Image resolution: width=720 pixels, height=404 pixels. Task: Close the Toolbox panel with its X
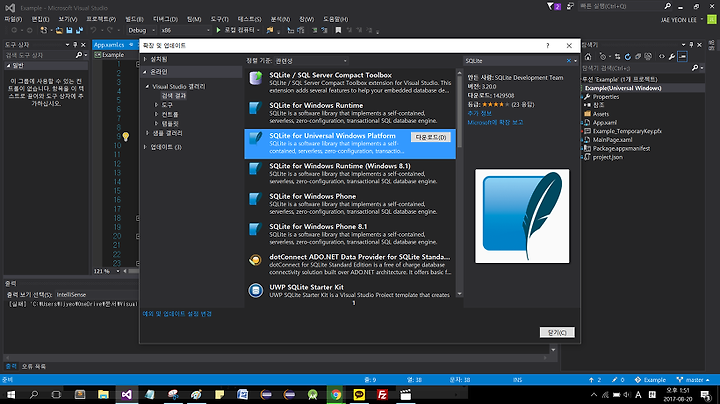[83, 45]
